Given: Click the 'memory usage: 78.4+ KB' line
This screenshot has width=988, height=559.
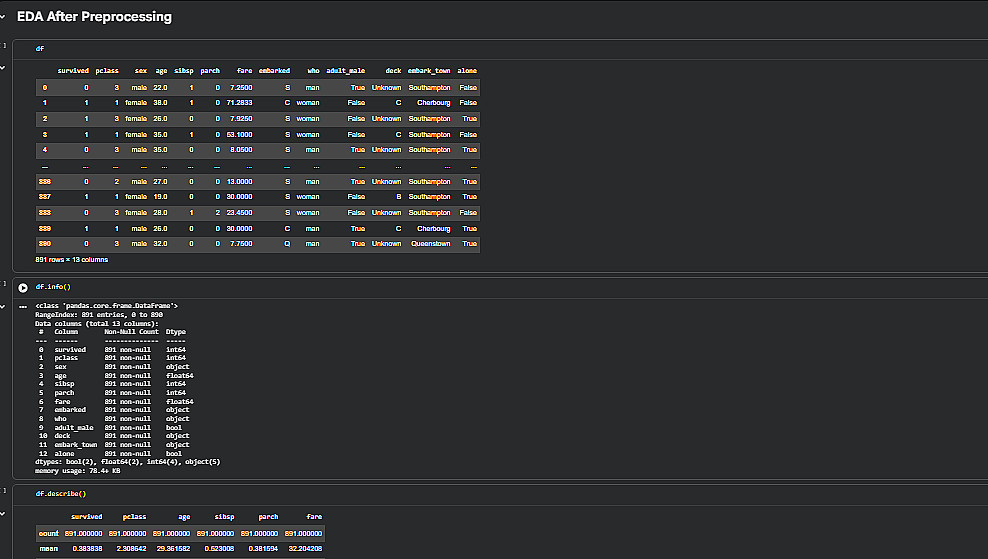Looking at the screenshot, I should tap(78, 471).
